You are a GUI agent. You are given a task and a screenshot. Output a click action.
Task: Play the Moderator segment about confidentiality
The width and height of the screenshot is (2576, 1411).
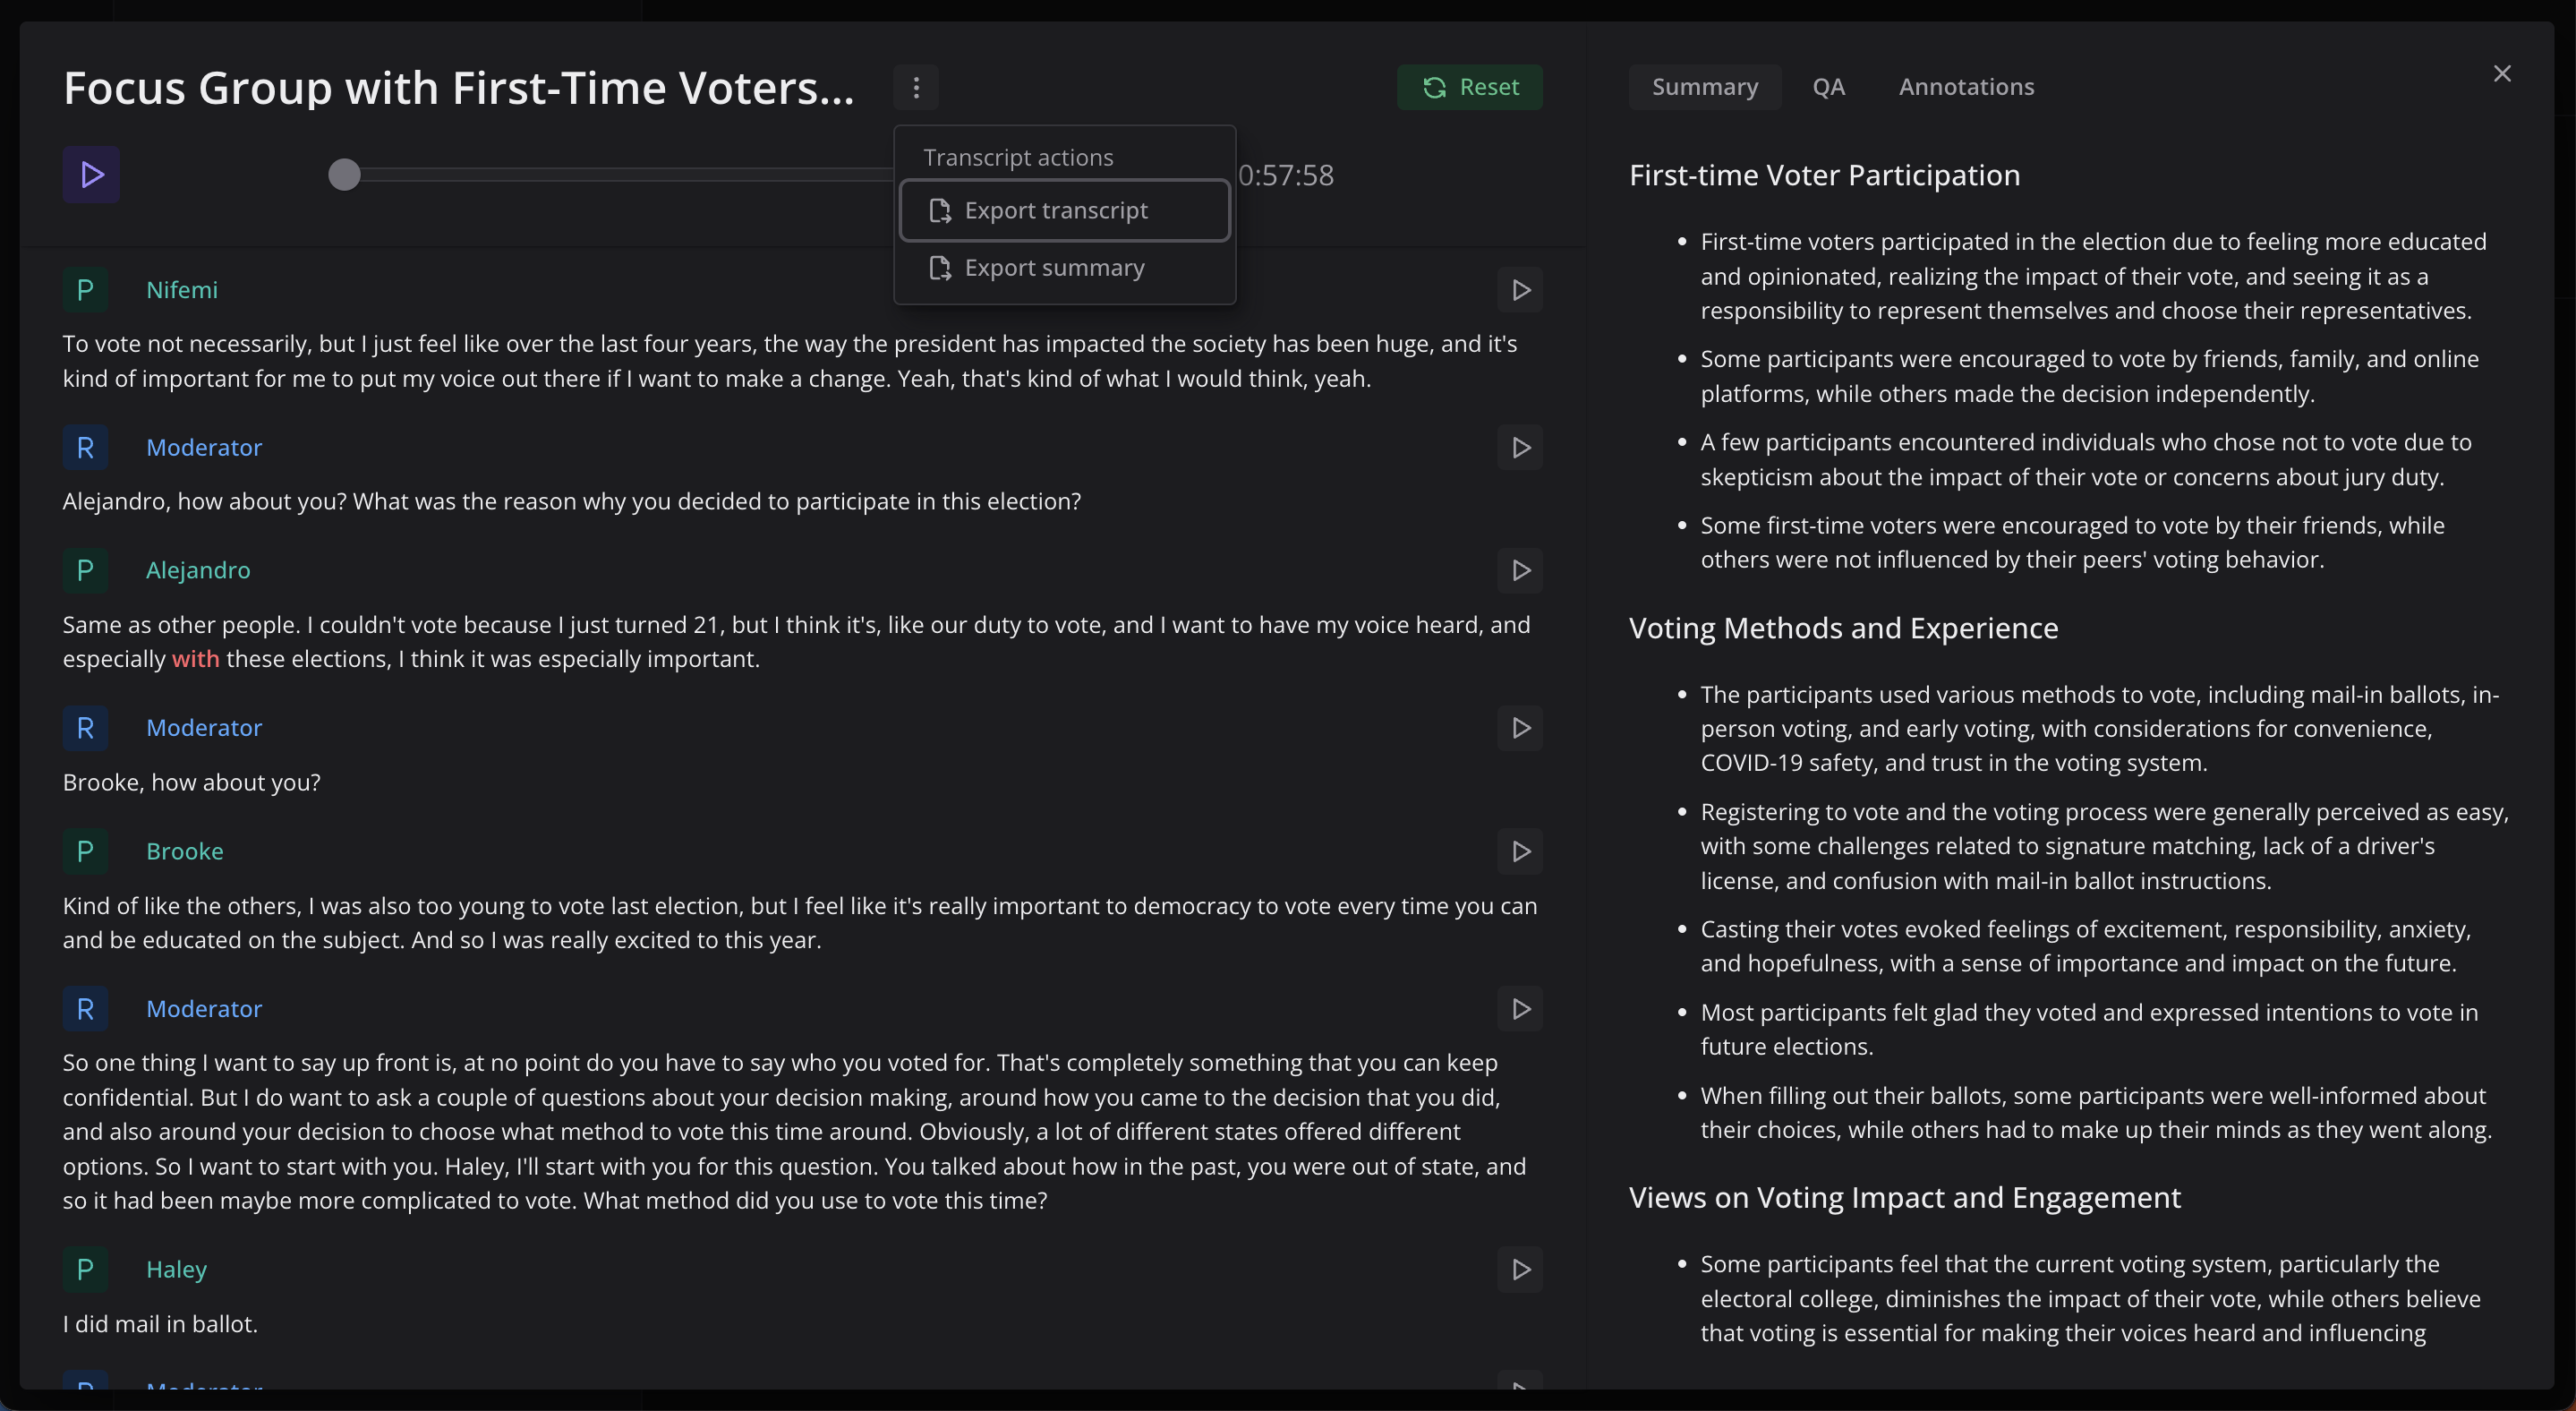(1520, 1009)
